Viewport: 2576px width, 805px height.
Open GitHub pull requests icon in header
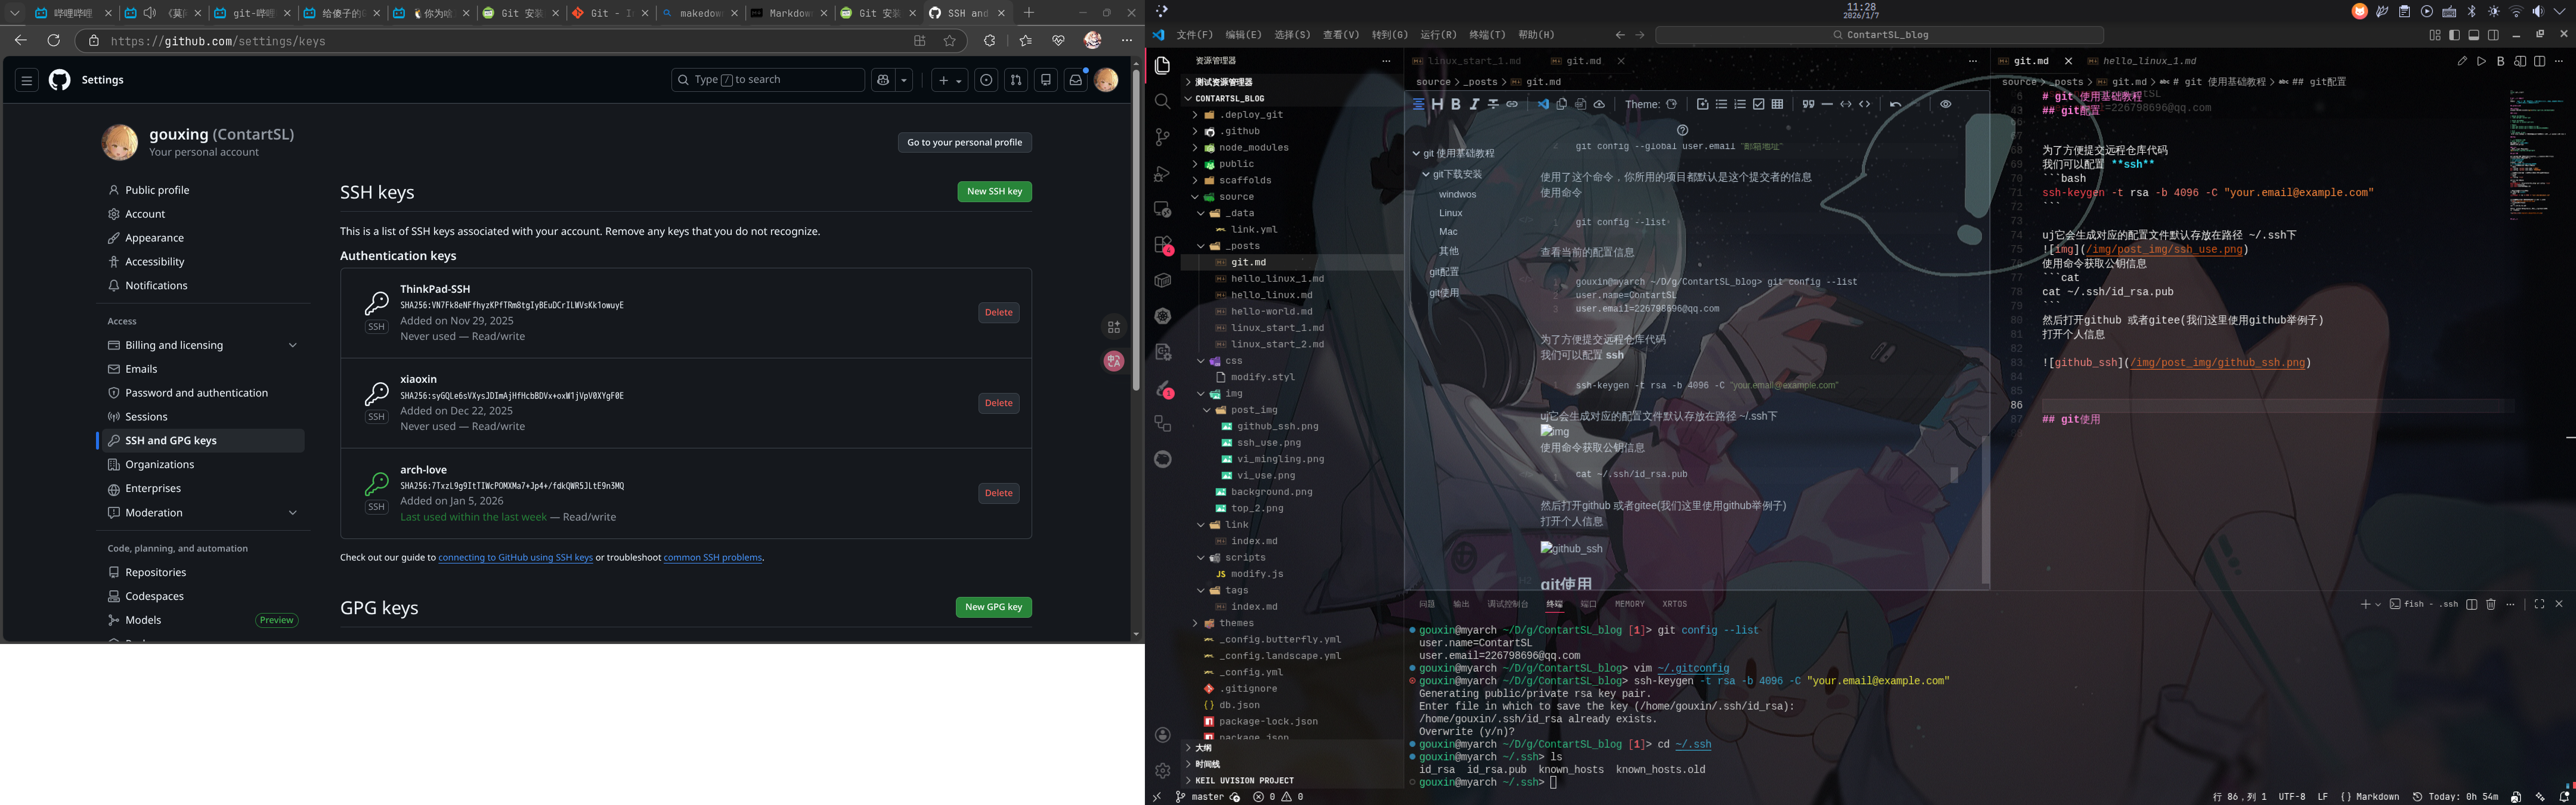pos(1016,80)
